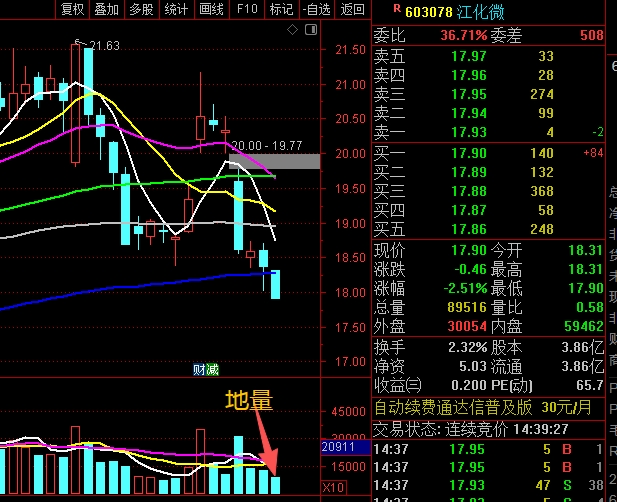Click the 委比 value 36.71%

tap(464, 35)
